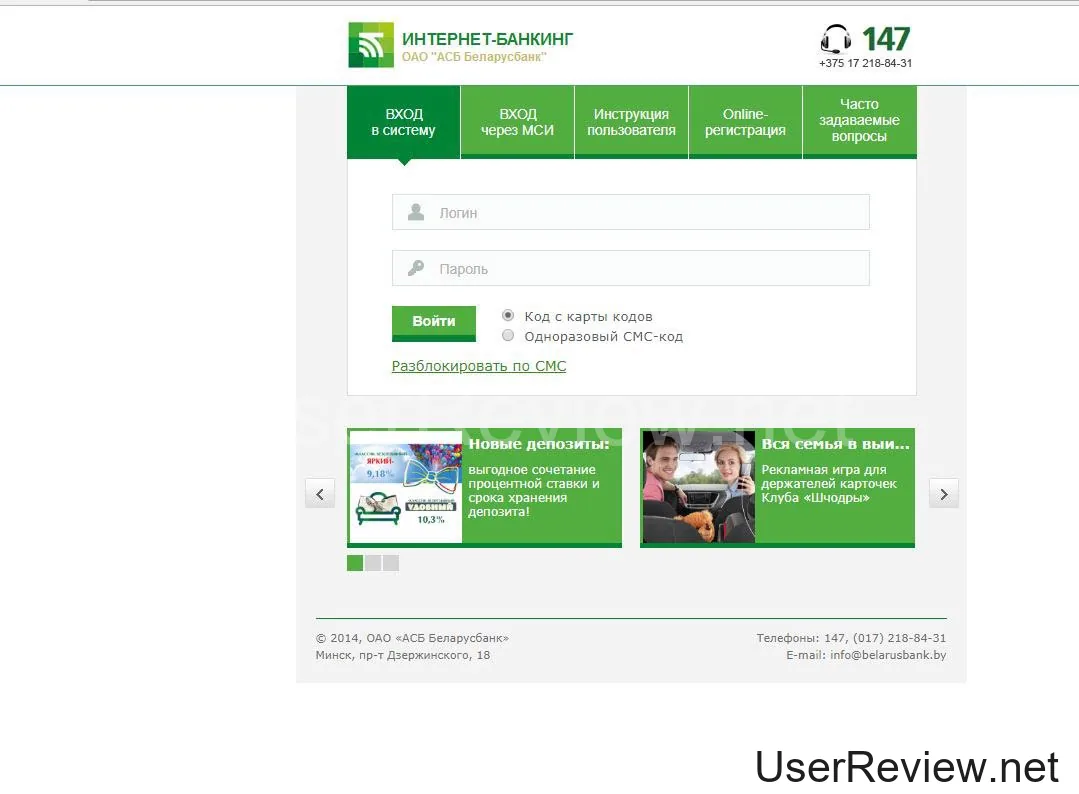Follow the 'Разблокировать по СМС' link

tap(479, 366)
